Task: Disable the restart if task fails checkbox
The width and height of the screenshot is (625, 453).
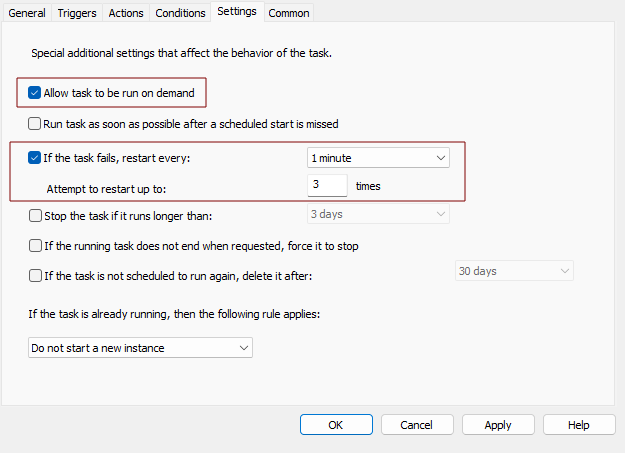Action: pyautogui.click(x=35, y=157)
